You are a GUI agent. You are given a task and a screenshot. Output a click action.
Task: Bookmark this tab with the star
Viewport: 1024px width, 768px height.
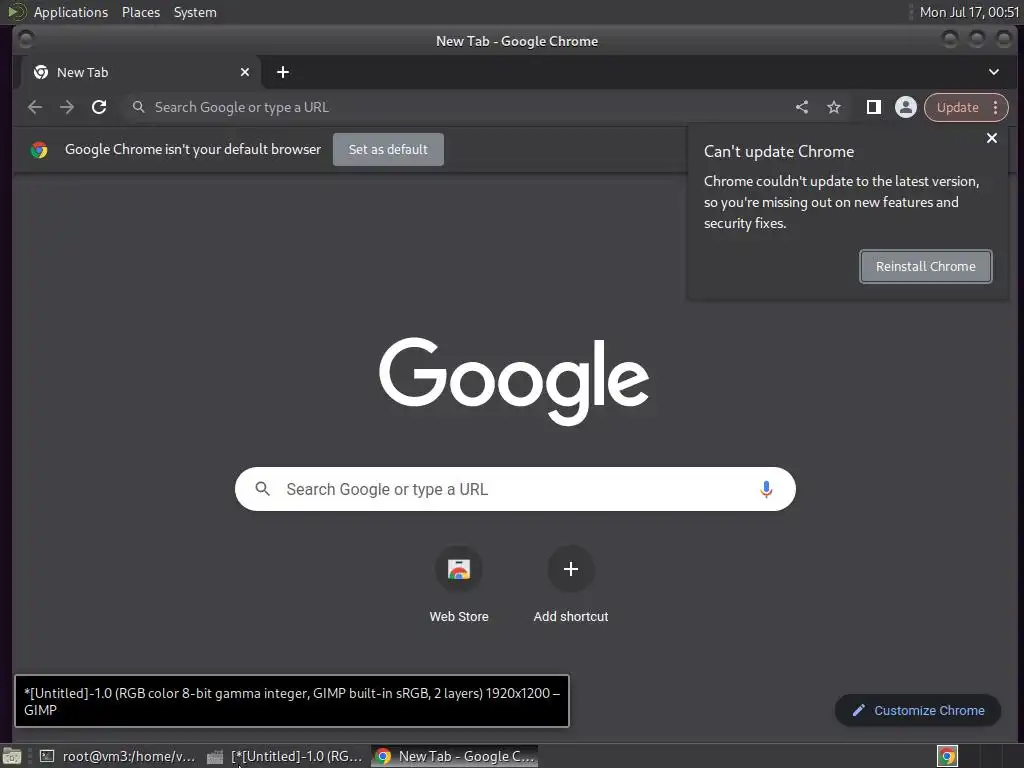pyautogui.click(x=834, y=107)
